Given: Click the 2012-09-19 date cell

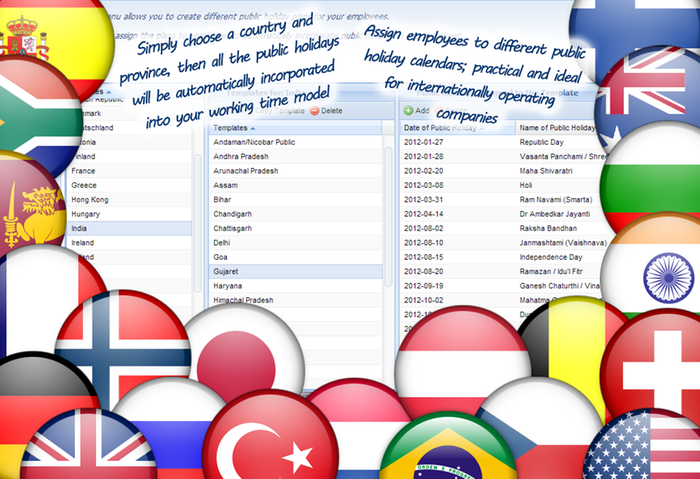Looking at the screenshot, I should [423, 286].
